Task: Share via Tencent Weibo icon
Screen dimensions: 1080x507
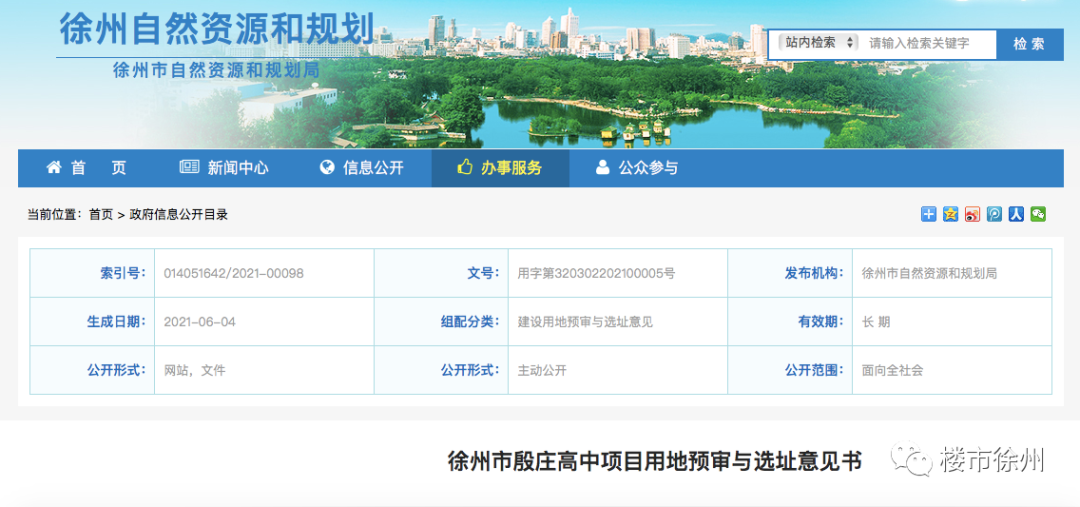Action: click(994, 214)
